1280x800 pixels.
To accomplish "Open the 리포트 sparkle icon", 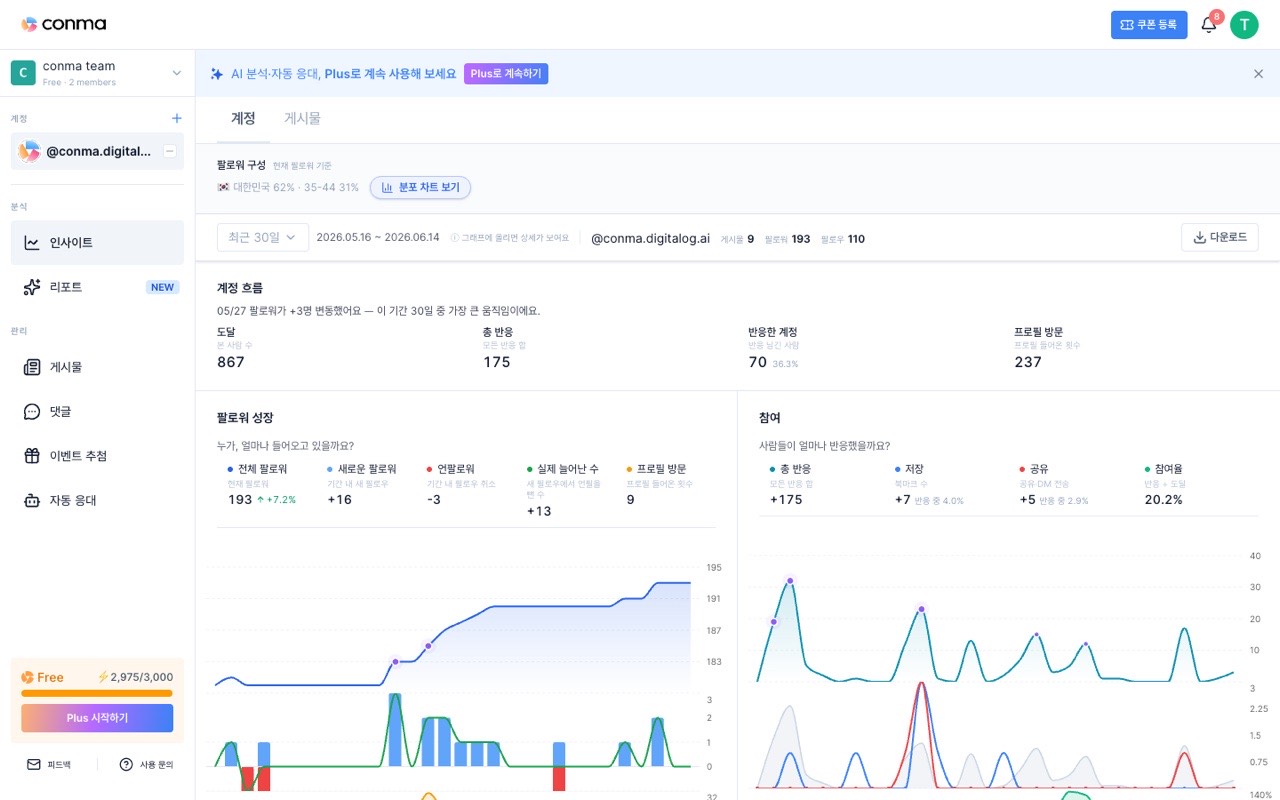I will [32, 287].
